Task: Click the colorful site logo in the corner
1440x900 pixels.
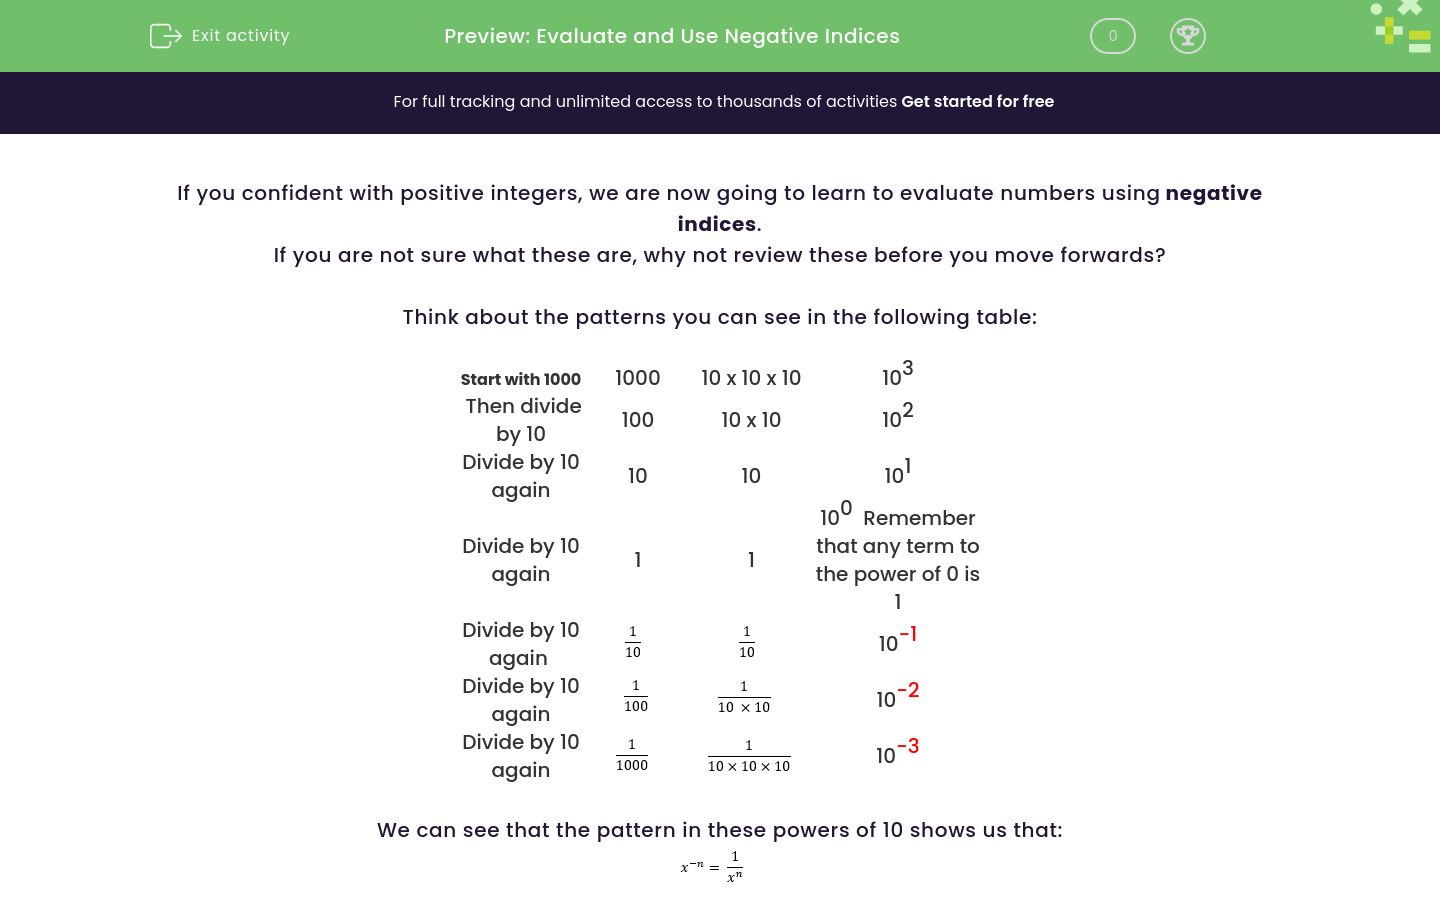Action: coord(1399,27)
